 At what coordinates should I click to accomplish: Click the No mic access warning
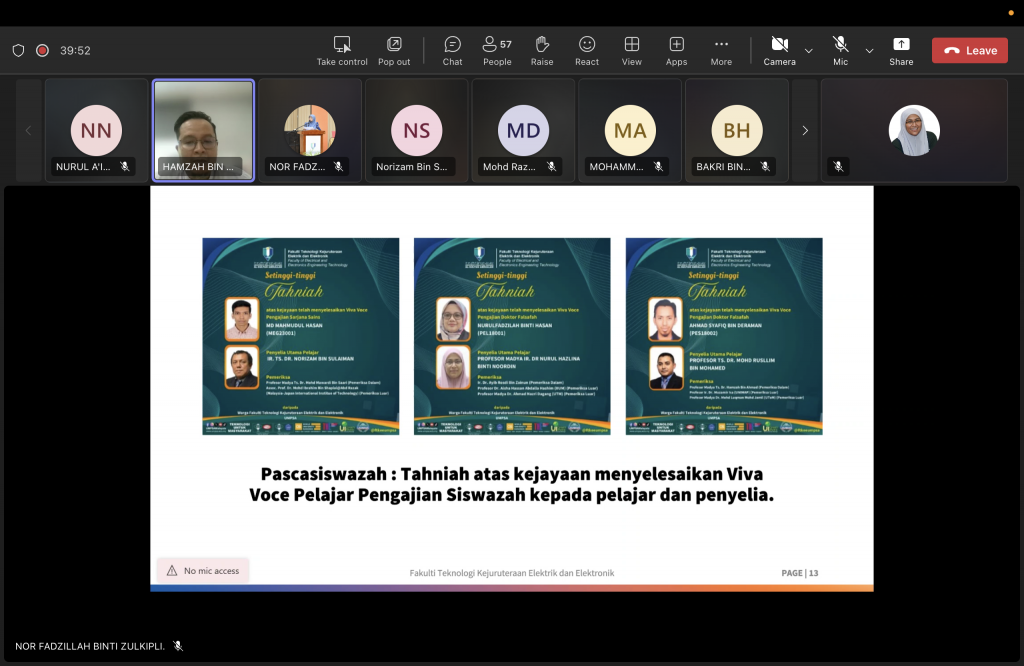pos(203,570)
